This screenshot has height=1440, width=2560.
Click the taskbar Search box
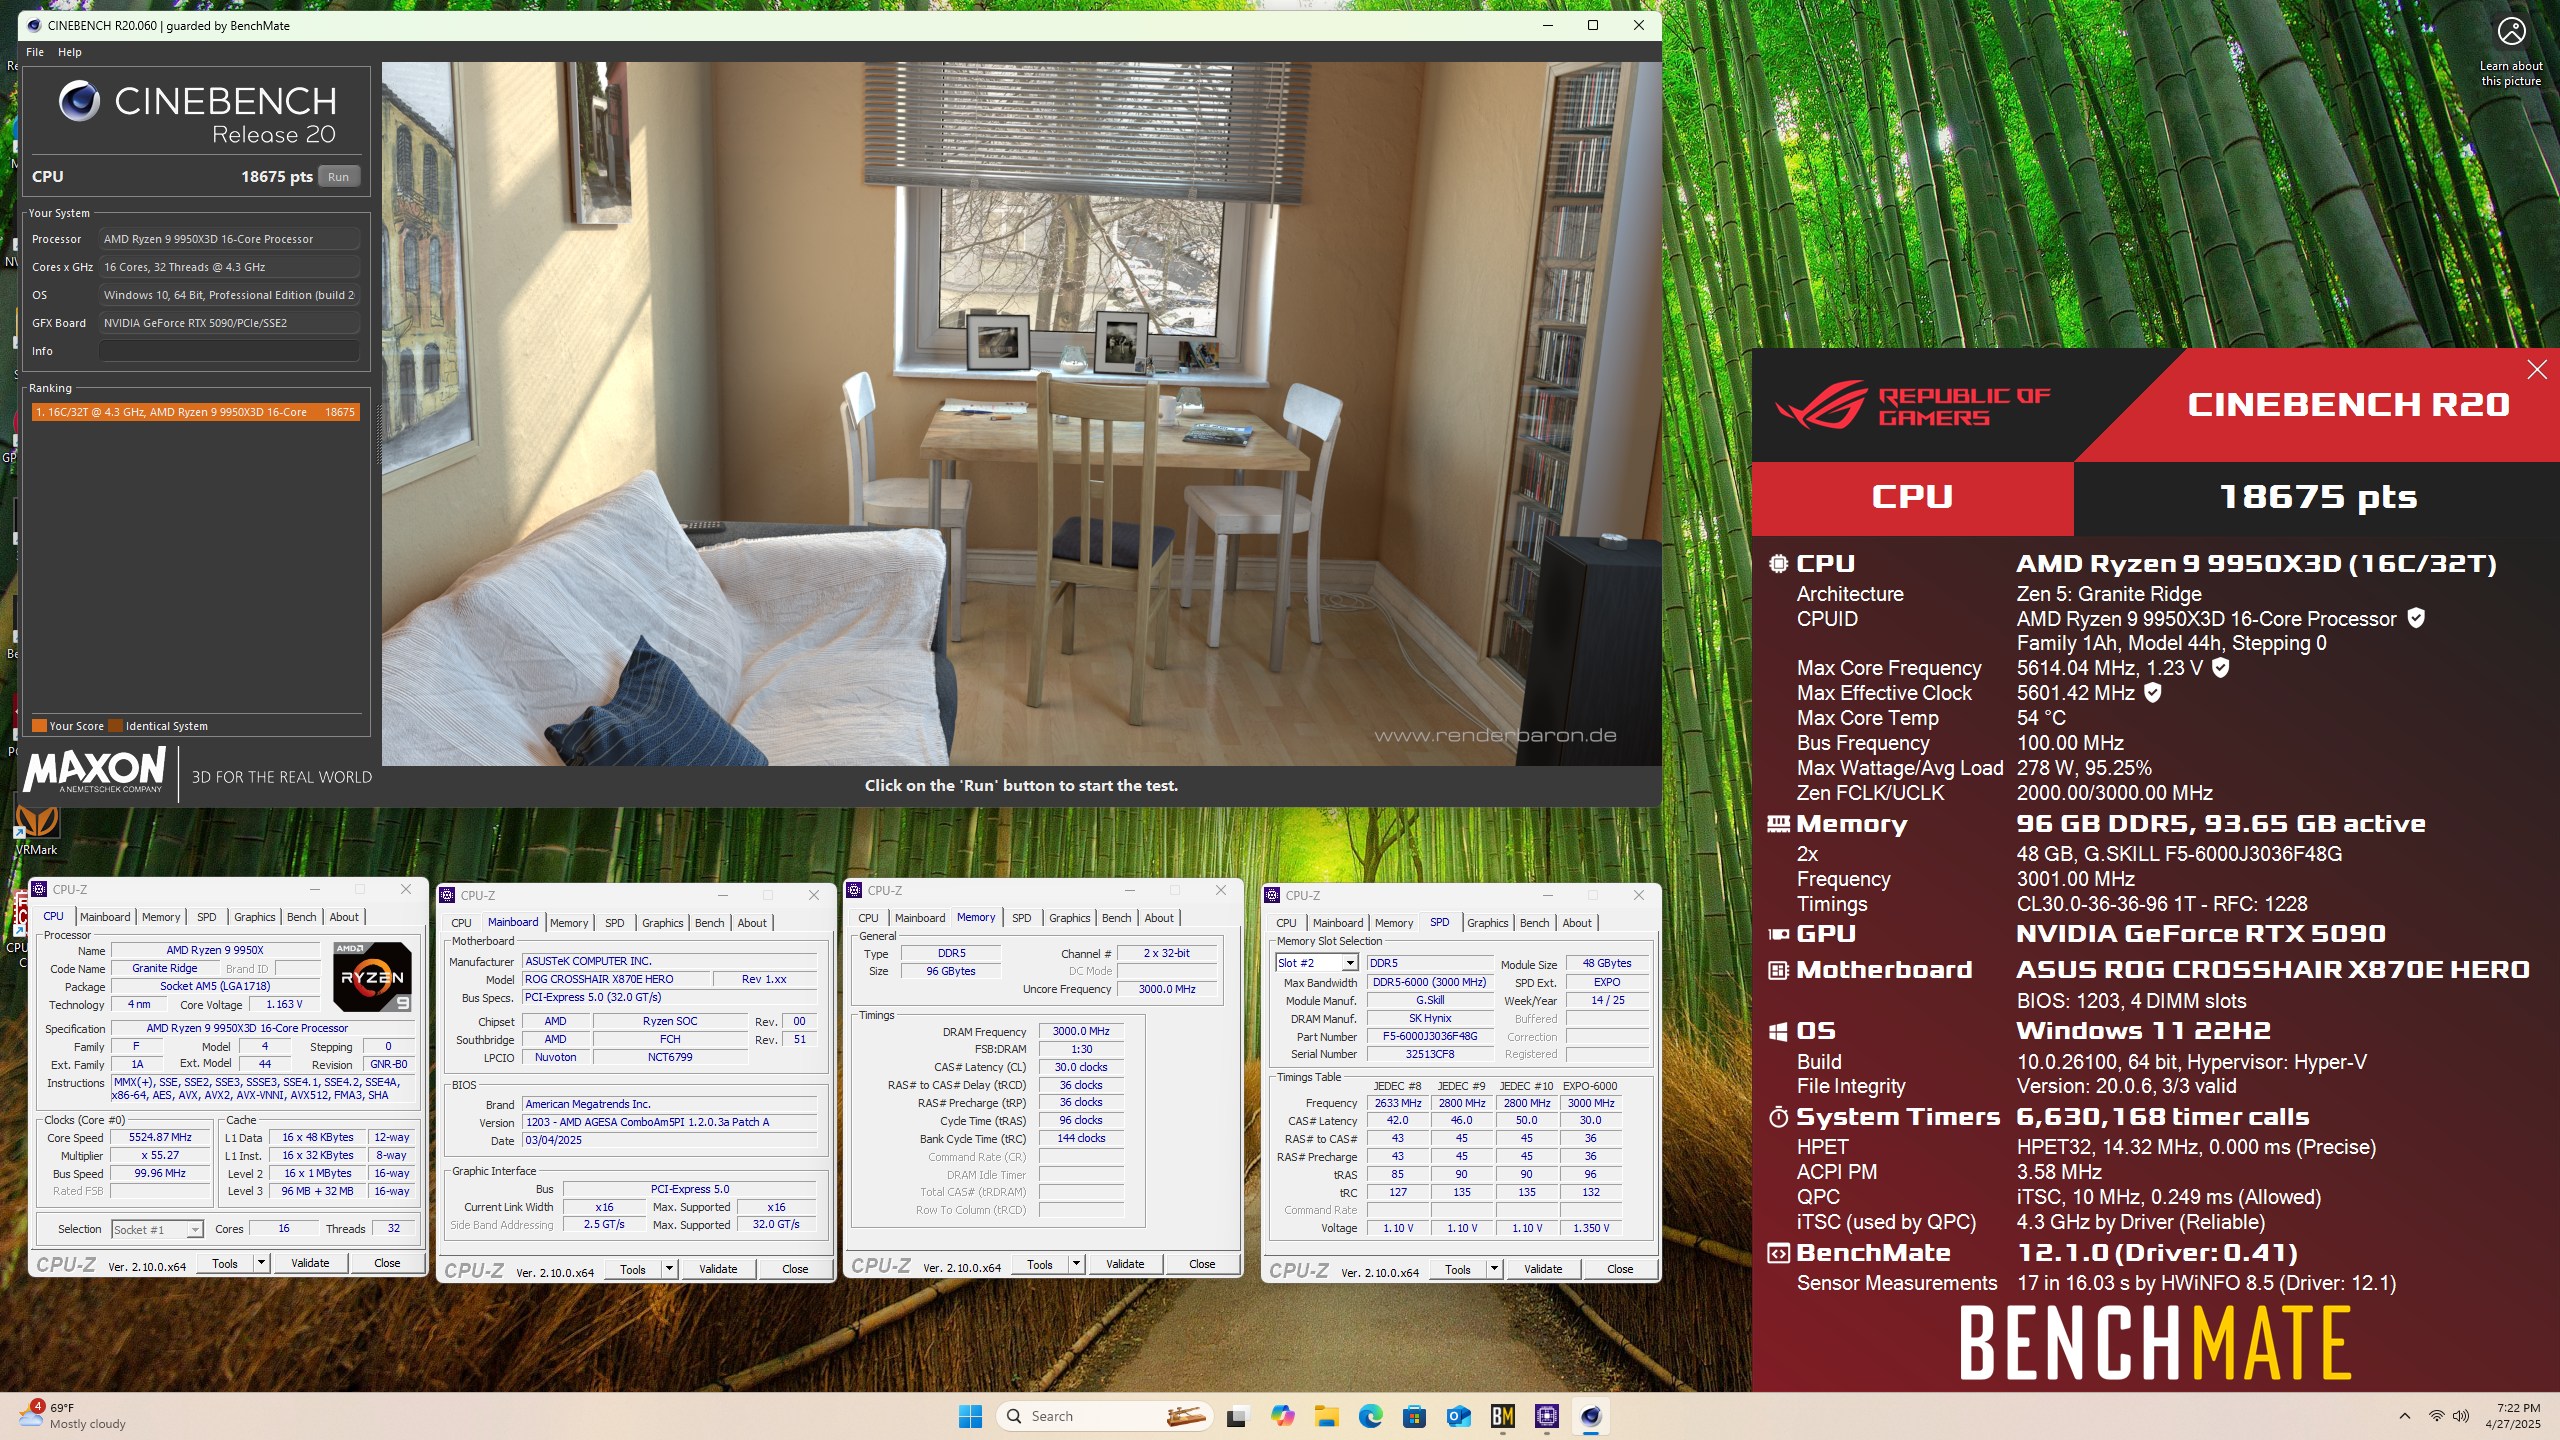[1104, 1416]
